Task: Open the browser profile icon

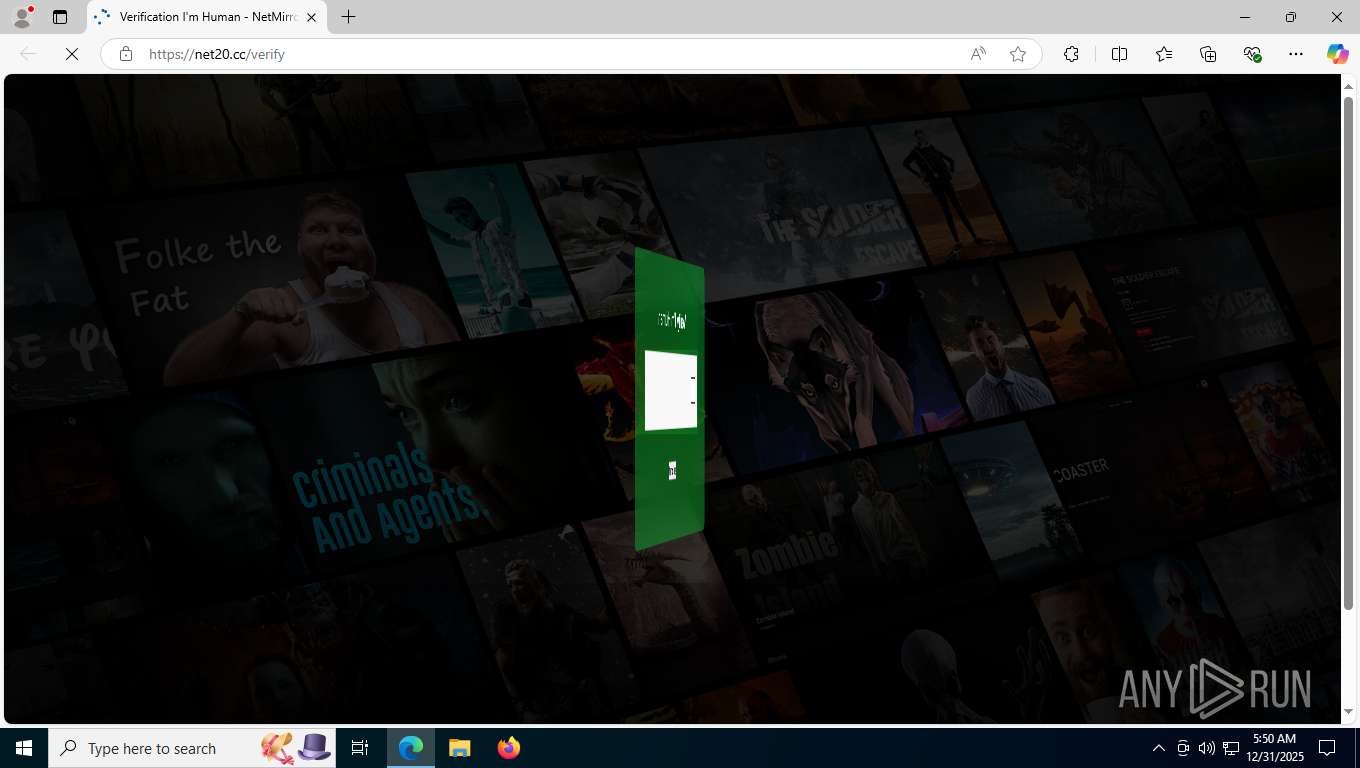Action: tap(21, 17)
